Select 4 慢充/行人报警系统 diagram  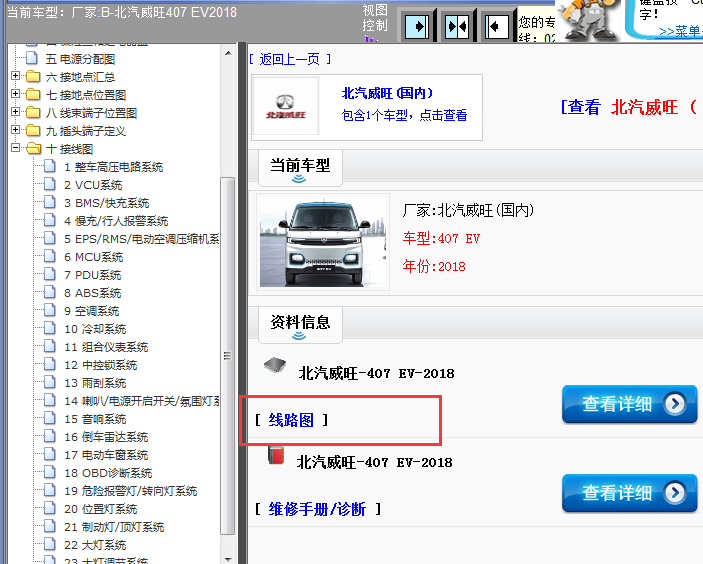click(x=116, y=221)
